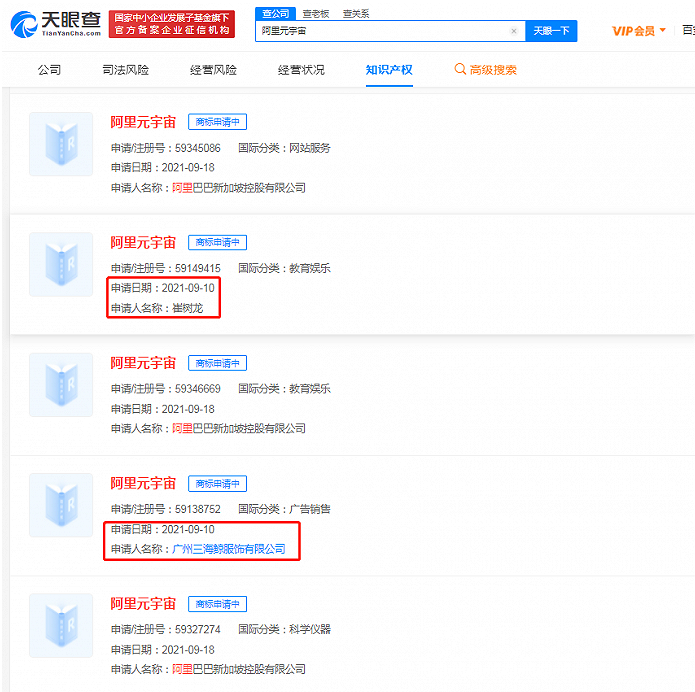Open the first 阿里元宇宙 trademark thumbnail
Screen dimensions: 695x692
(x=61, y=144)
